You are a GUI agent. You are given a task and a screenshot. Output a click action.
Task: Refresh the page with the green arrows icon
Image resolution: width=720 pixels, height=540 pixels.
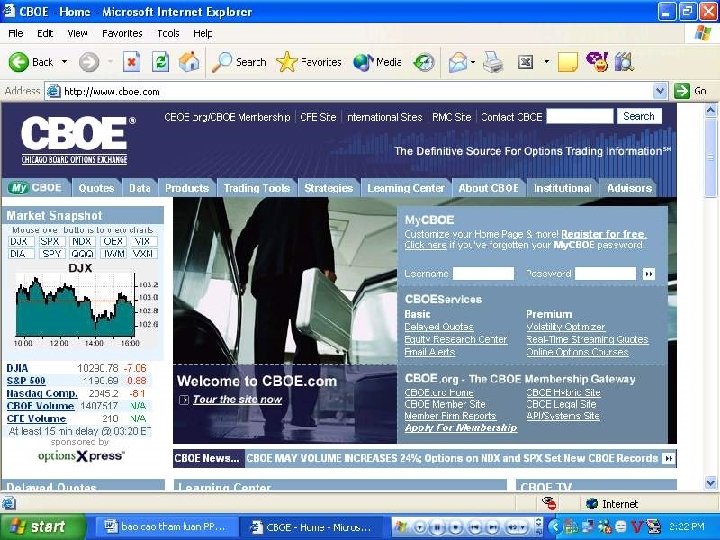point(160,62)
